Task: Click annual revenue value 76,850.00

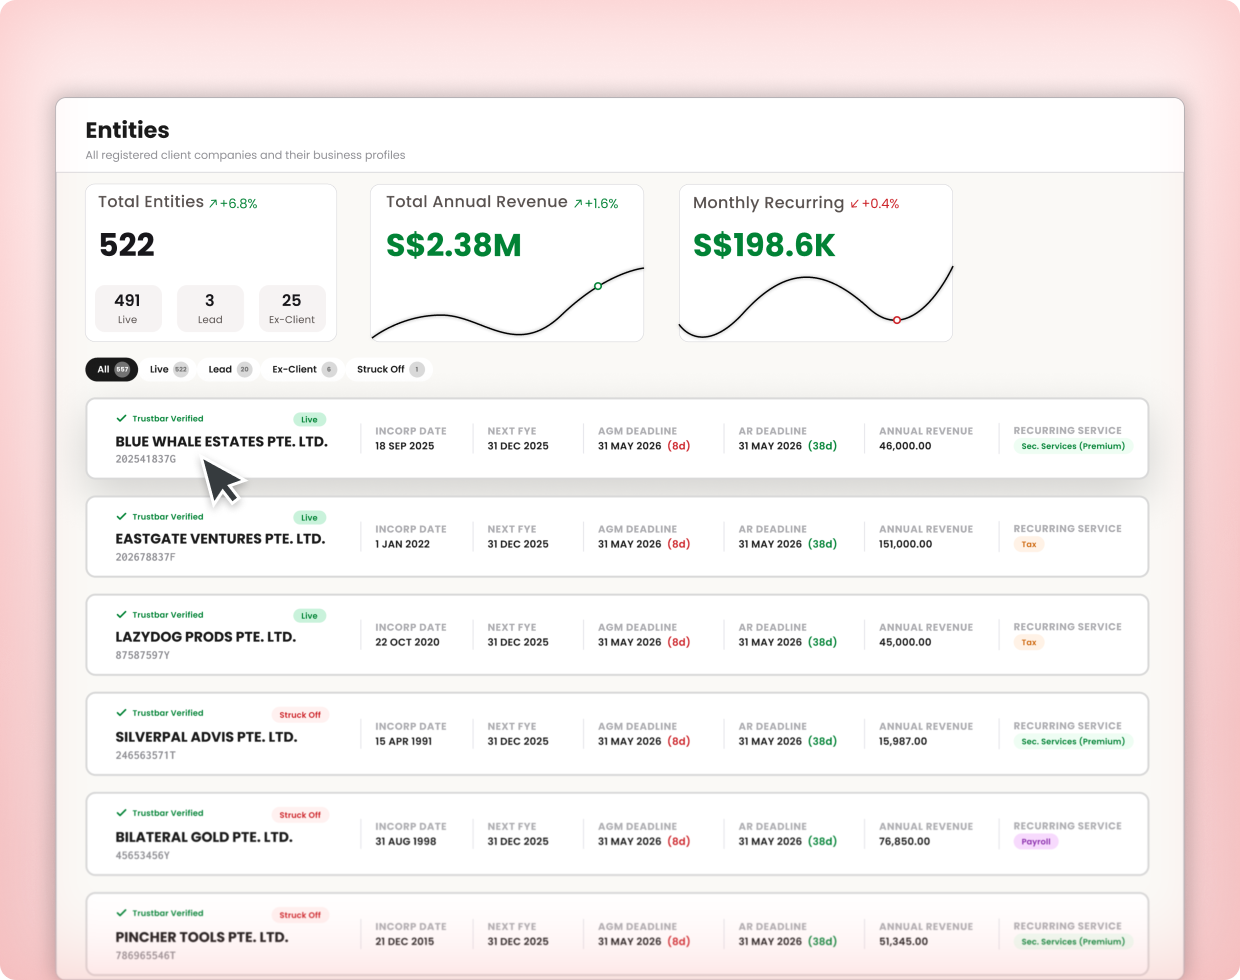Action: click(905, 841)
